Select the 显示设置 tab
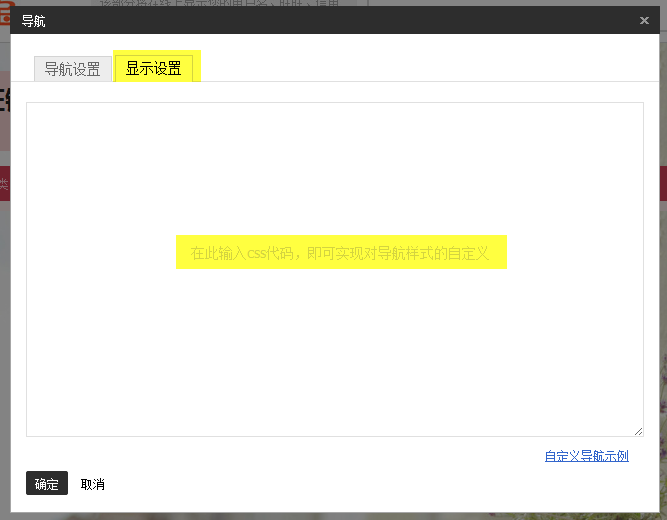The image size is (667, 520). [x=154, y=68]
